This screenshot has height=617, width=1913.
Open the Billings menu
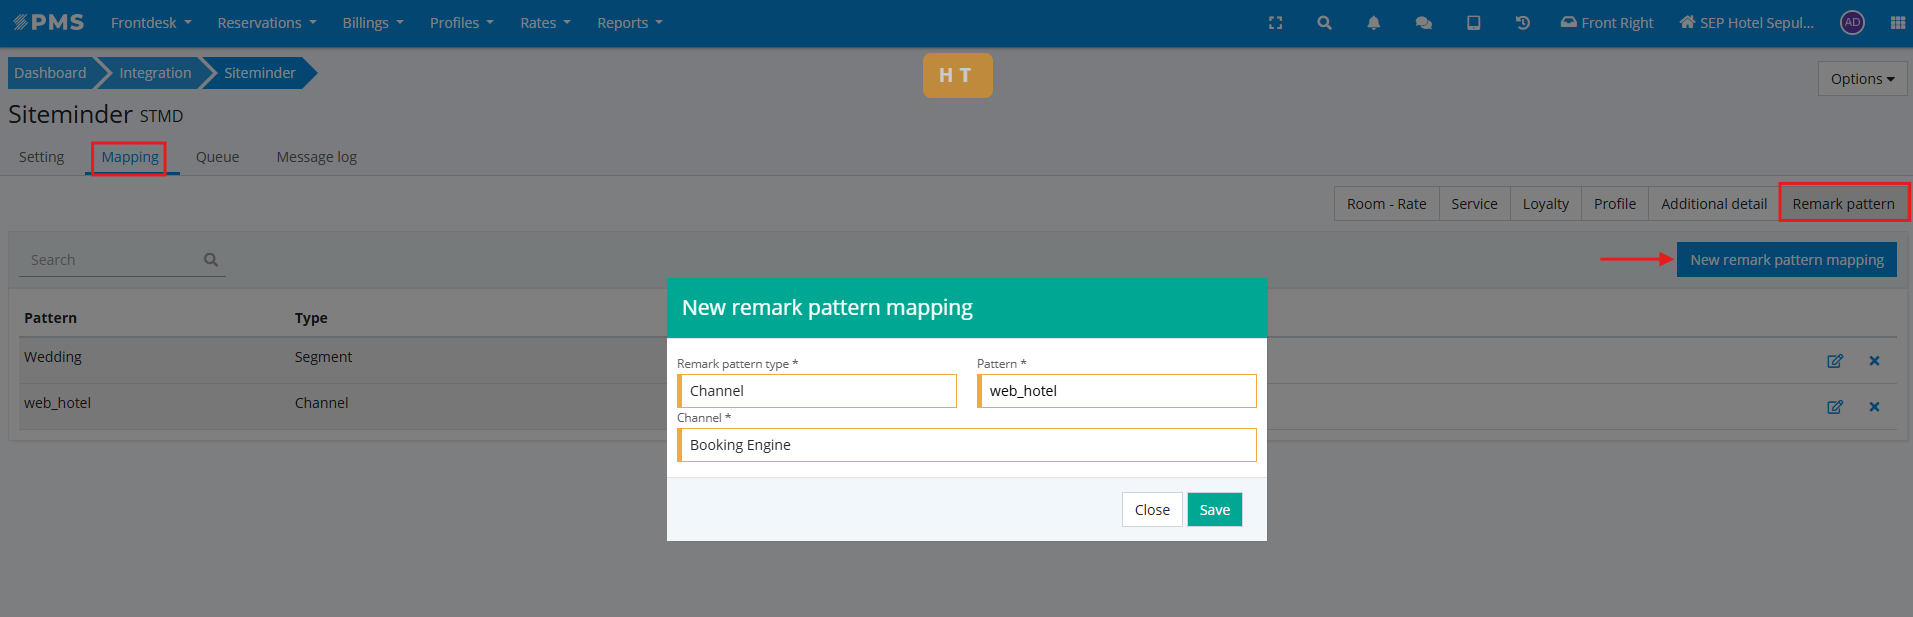[x=372, y=23]
